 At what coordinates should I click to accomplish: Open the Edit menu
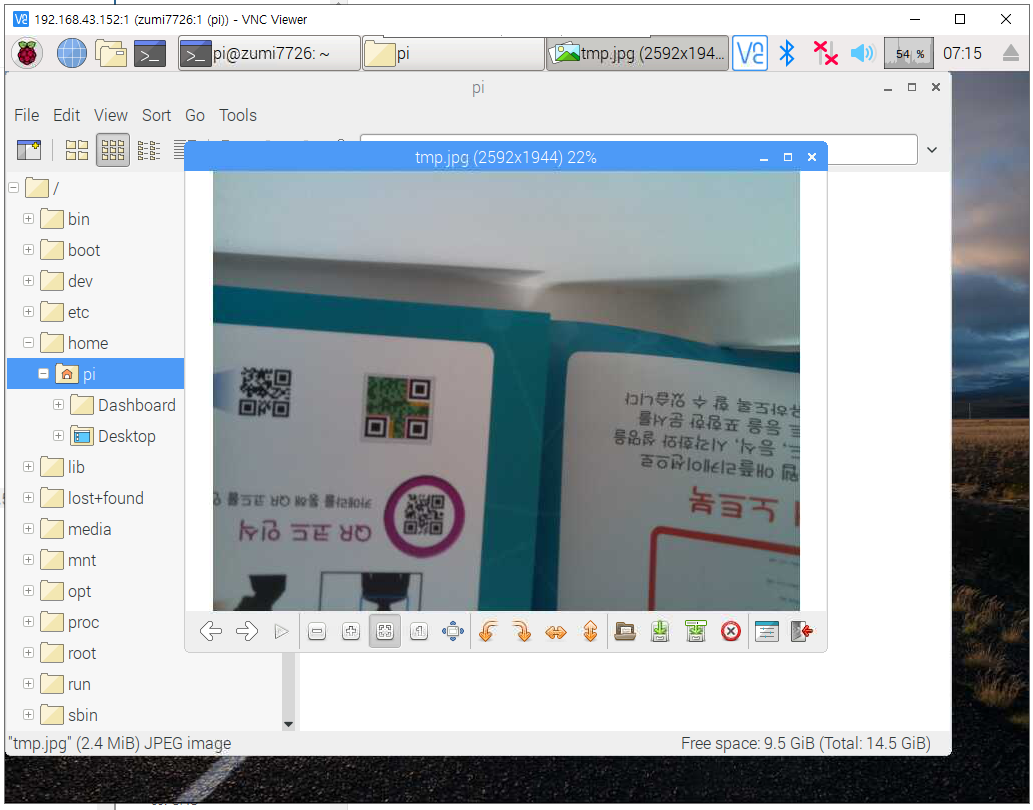pyautogui.click(x=67, y=115)
